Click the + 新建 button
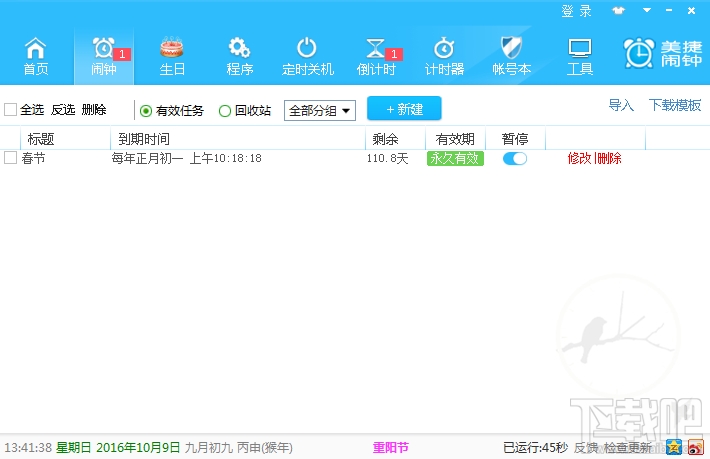This screenshot has width=710, height=459. point(404,109)
